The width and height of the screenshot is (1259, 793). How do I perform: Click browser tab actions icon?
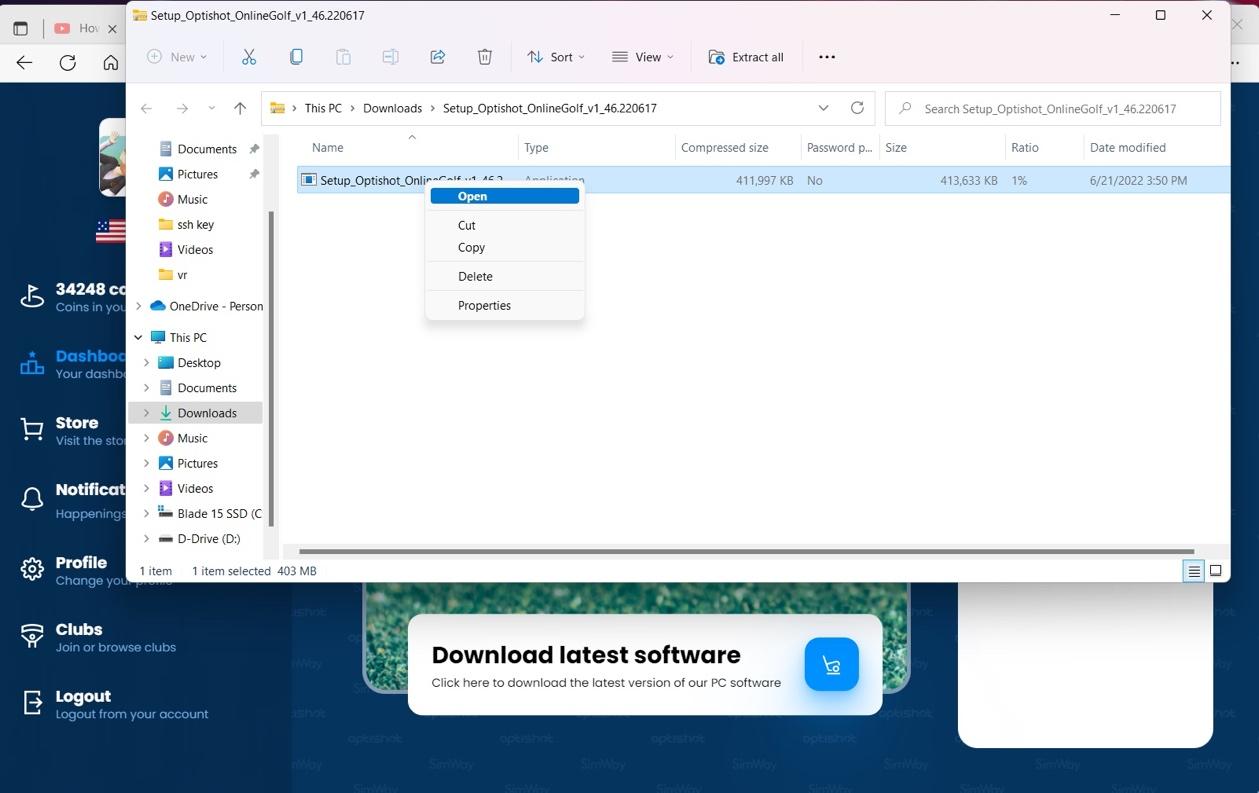(x=20, y=29)
